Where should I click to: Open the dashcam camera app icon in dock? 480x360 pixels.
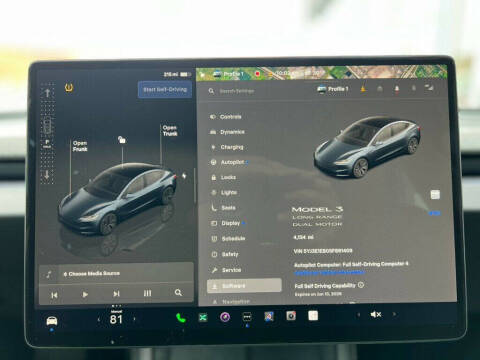(291, 315)
